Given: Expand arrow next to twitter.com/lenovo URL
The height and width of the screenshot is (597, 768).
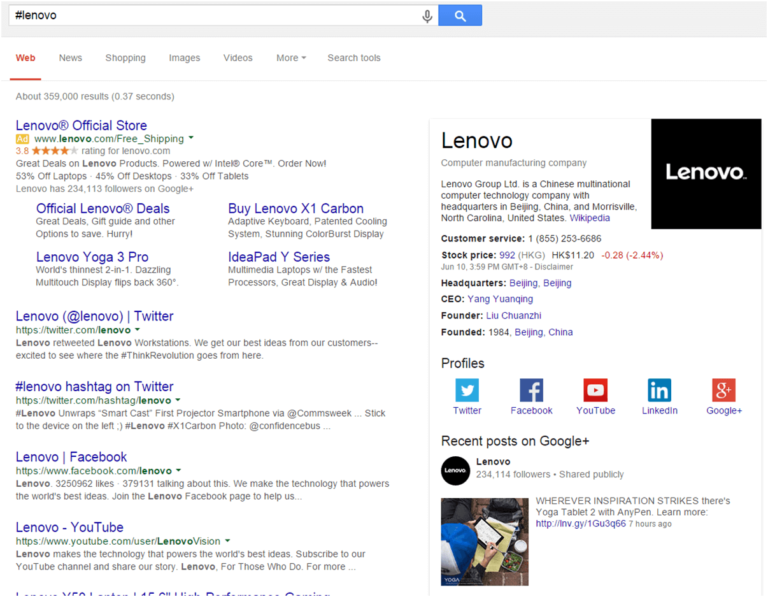Looking at the screenshot, I should click(138, 330).
